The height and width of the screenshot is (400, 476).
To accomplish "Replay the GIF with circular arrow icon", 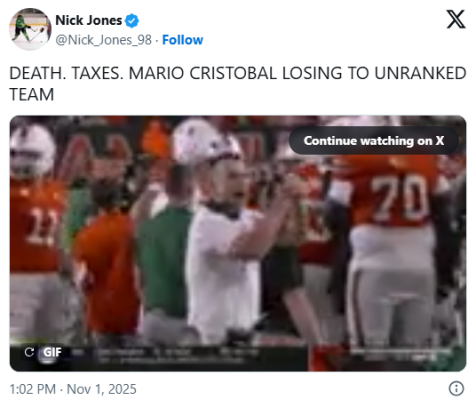I will pyautogui.click(x=29, y=352).
